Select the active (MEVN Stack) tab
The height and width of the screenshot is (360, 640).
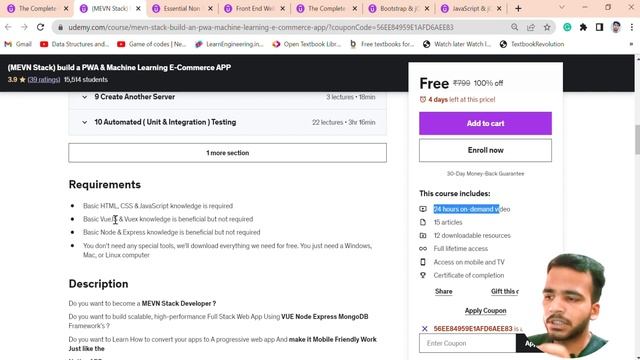point(109,9)
